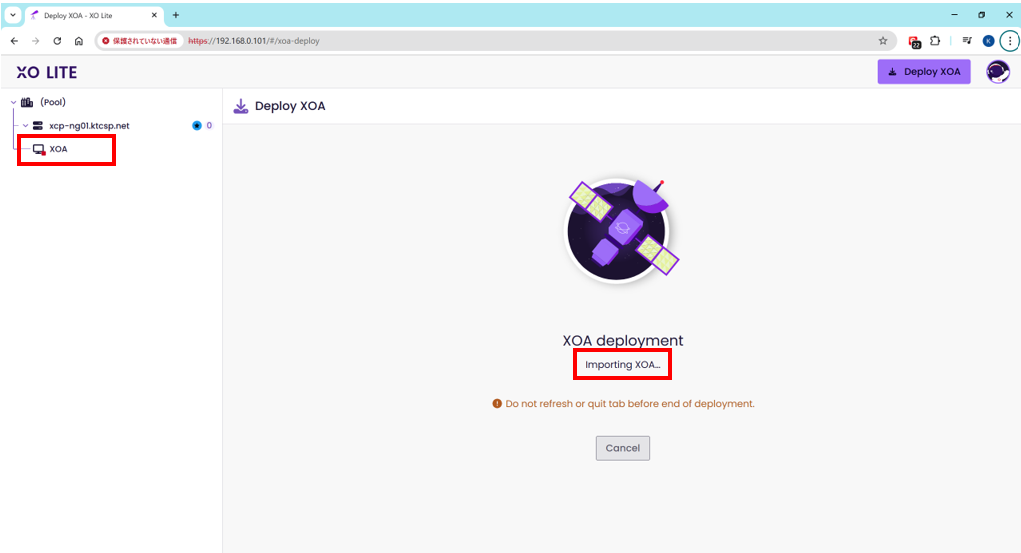This screenshot has height=553, width=1021.
Task: Select the Deploy XOA - XO Lite tab
Action: coord(90,15)
